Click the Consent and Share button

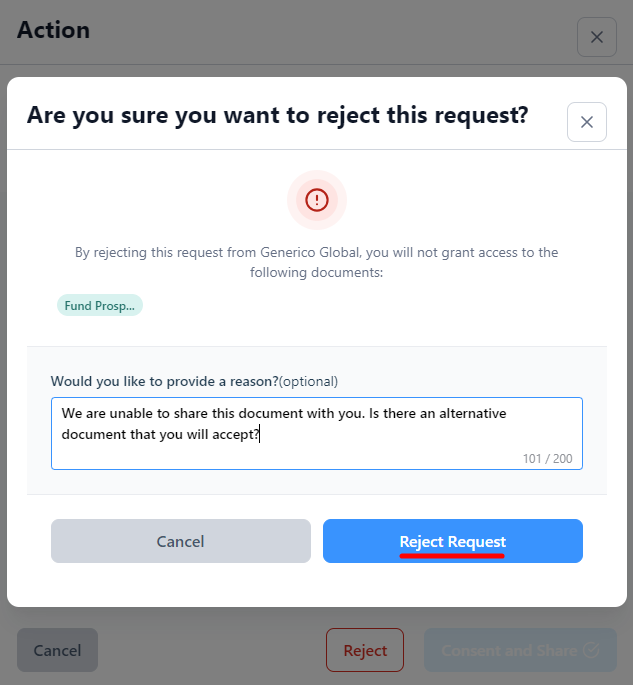[520, 650]
